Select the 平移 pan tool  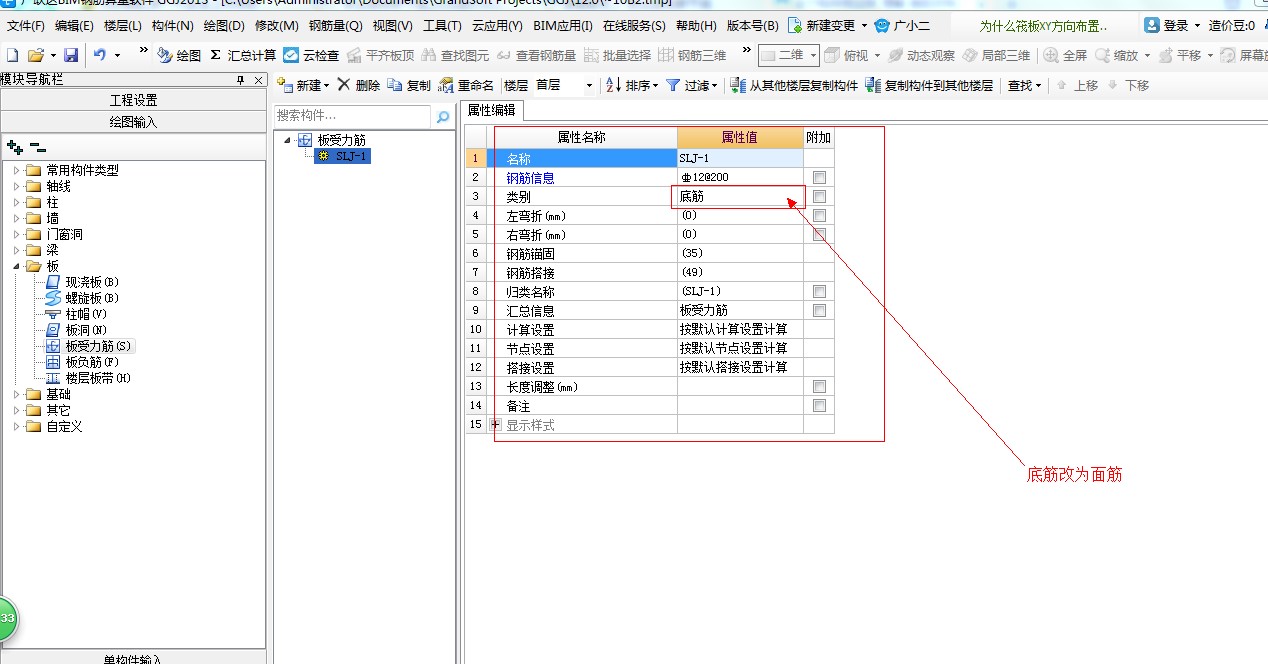(1179, 55)
